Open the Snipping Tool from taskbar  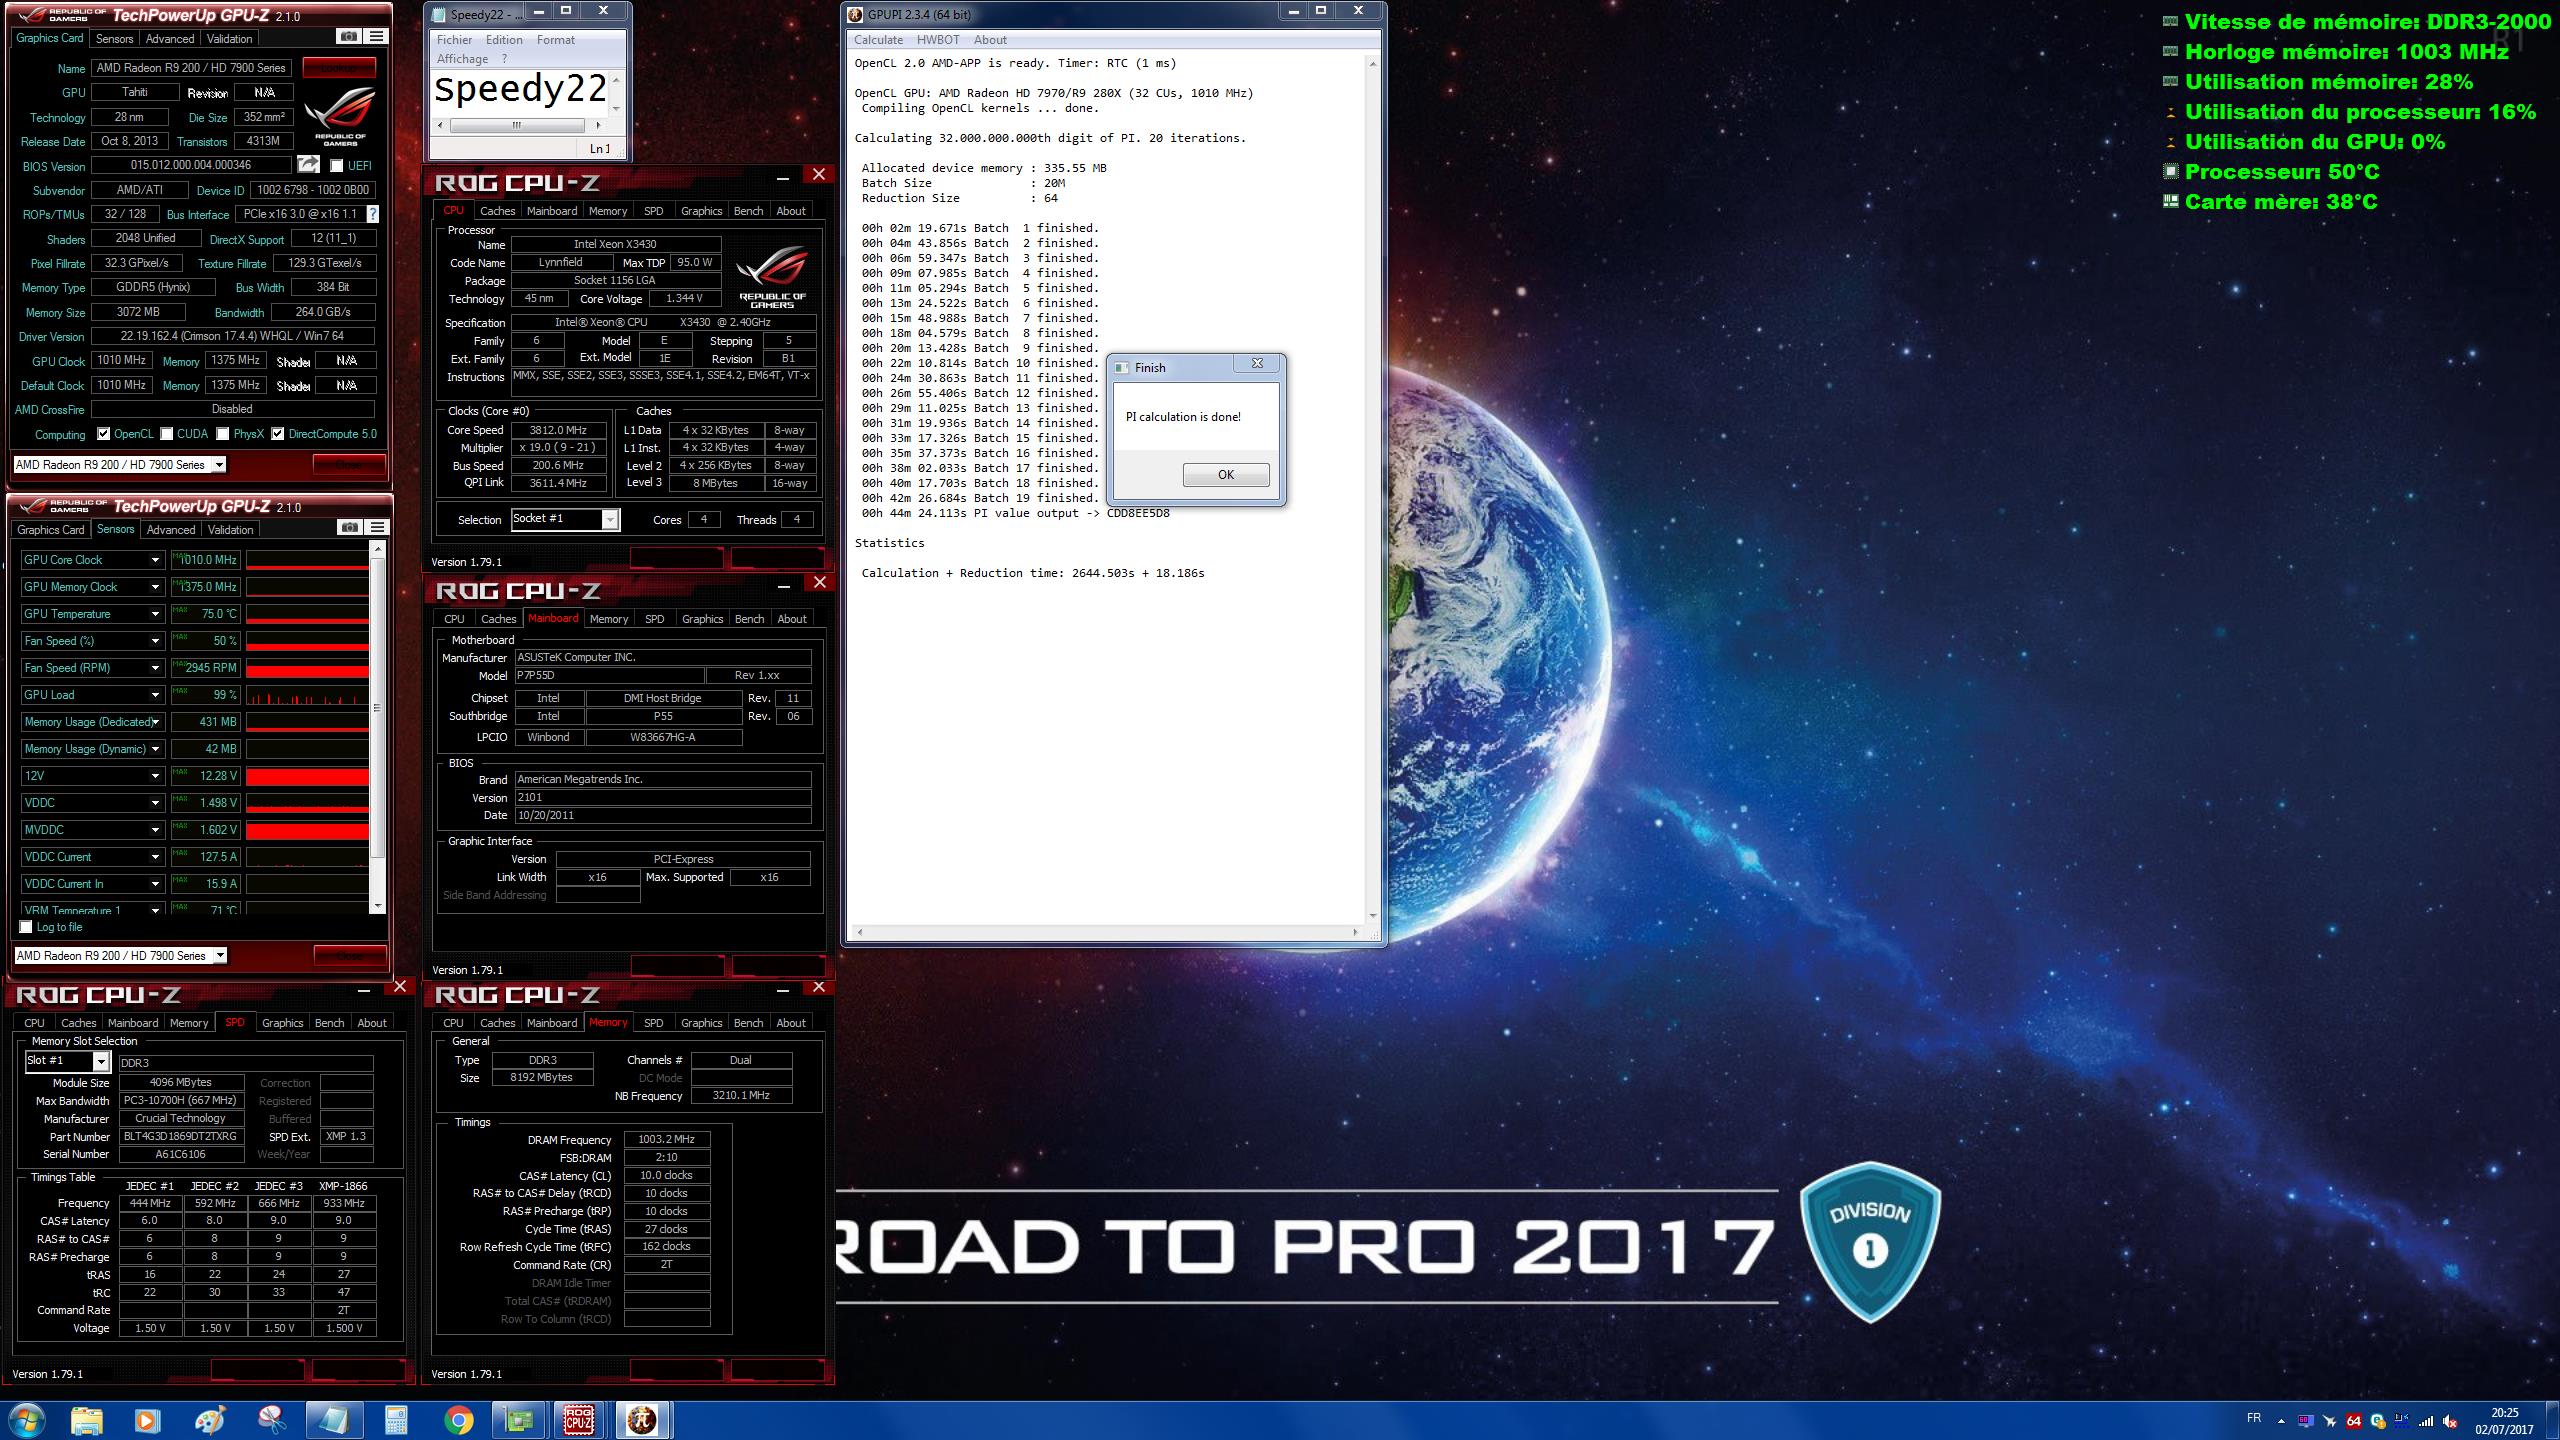(272, 1420)
